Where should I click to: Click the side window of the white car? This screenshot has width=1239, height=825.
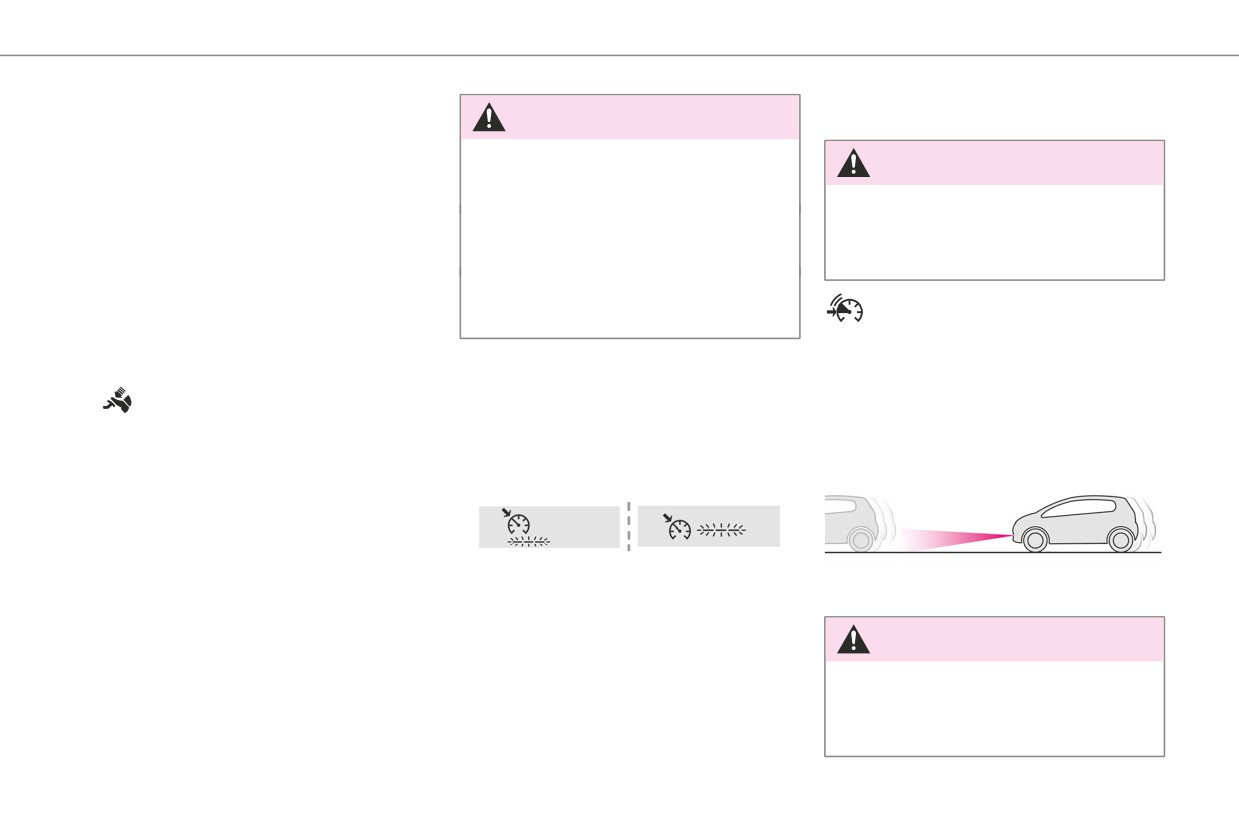point(1080,507)
